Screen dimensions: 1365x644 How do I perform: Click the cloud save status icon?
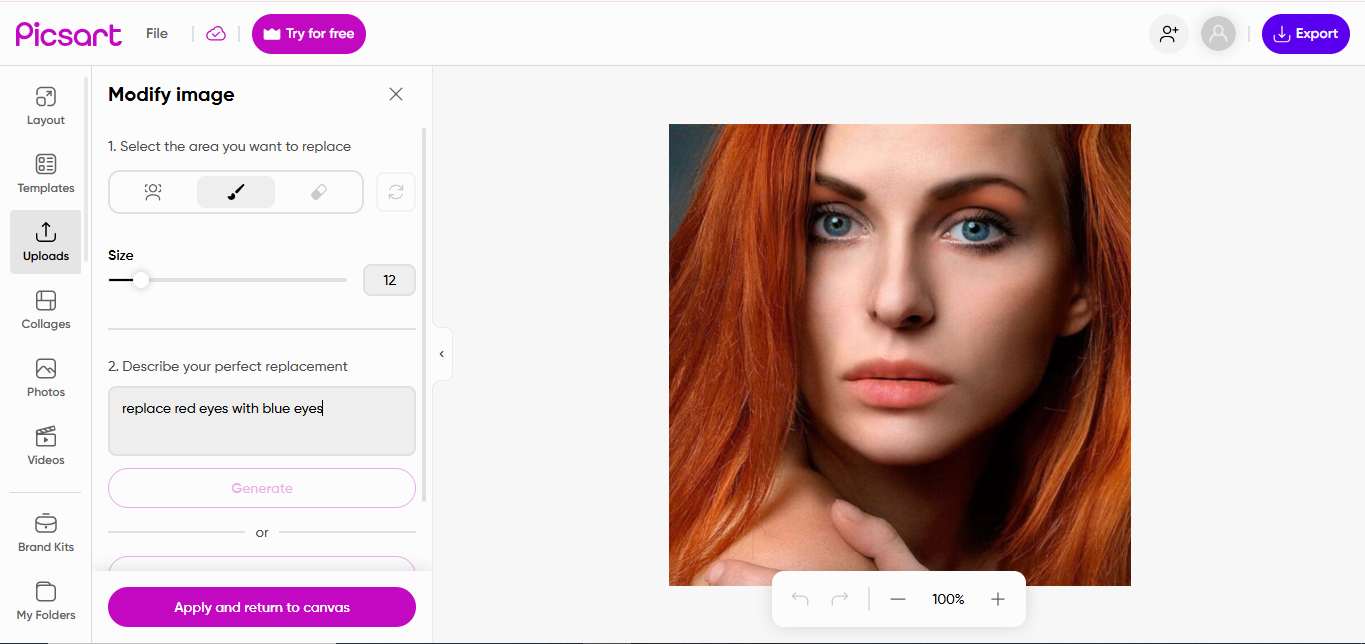(215, 33)
